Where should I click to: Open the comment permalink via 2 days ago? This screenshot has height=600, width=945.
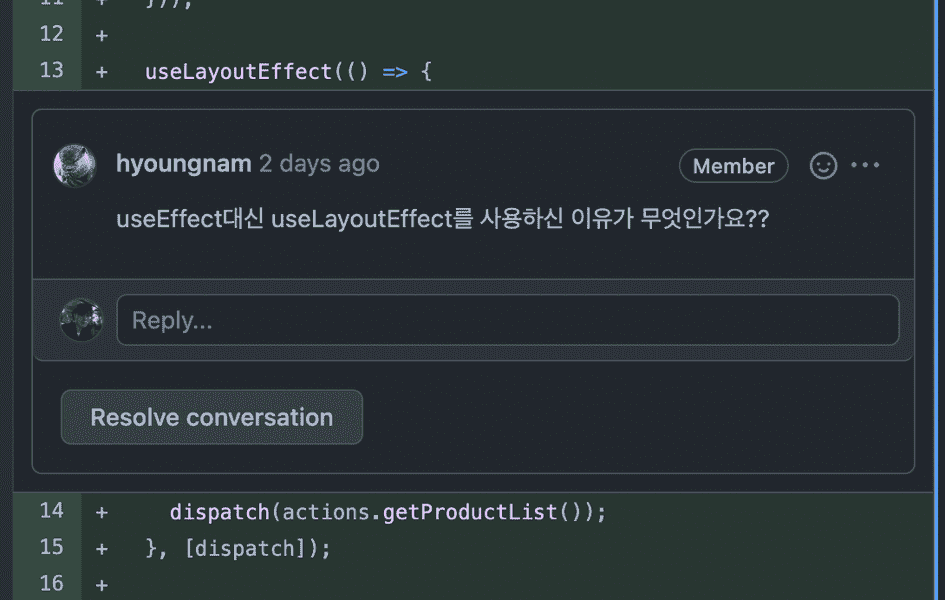coord(318,164)
